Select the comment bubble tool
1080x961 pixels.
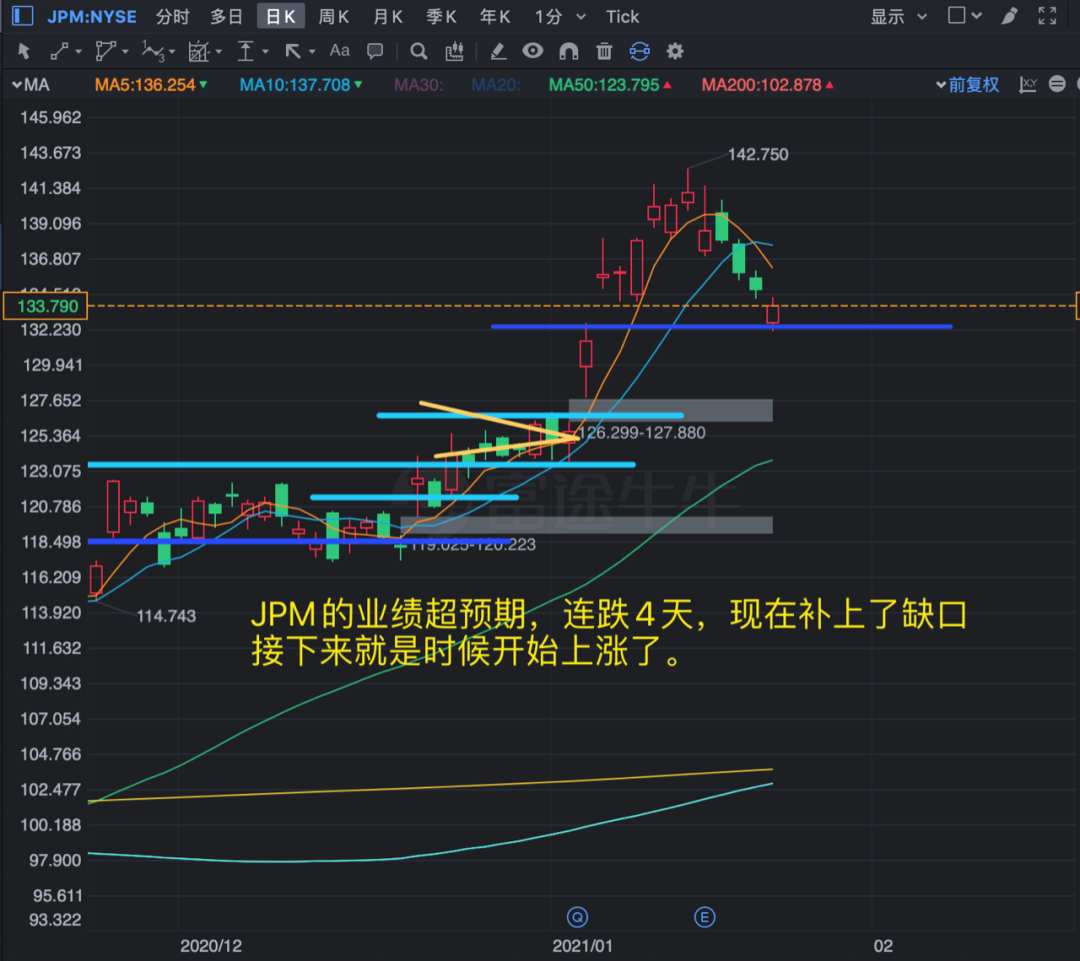click(x=375, y=52)
